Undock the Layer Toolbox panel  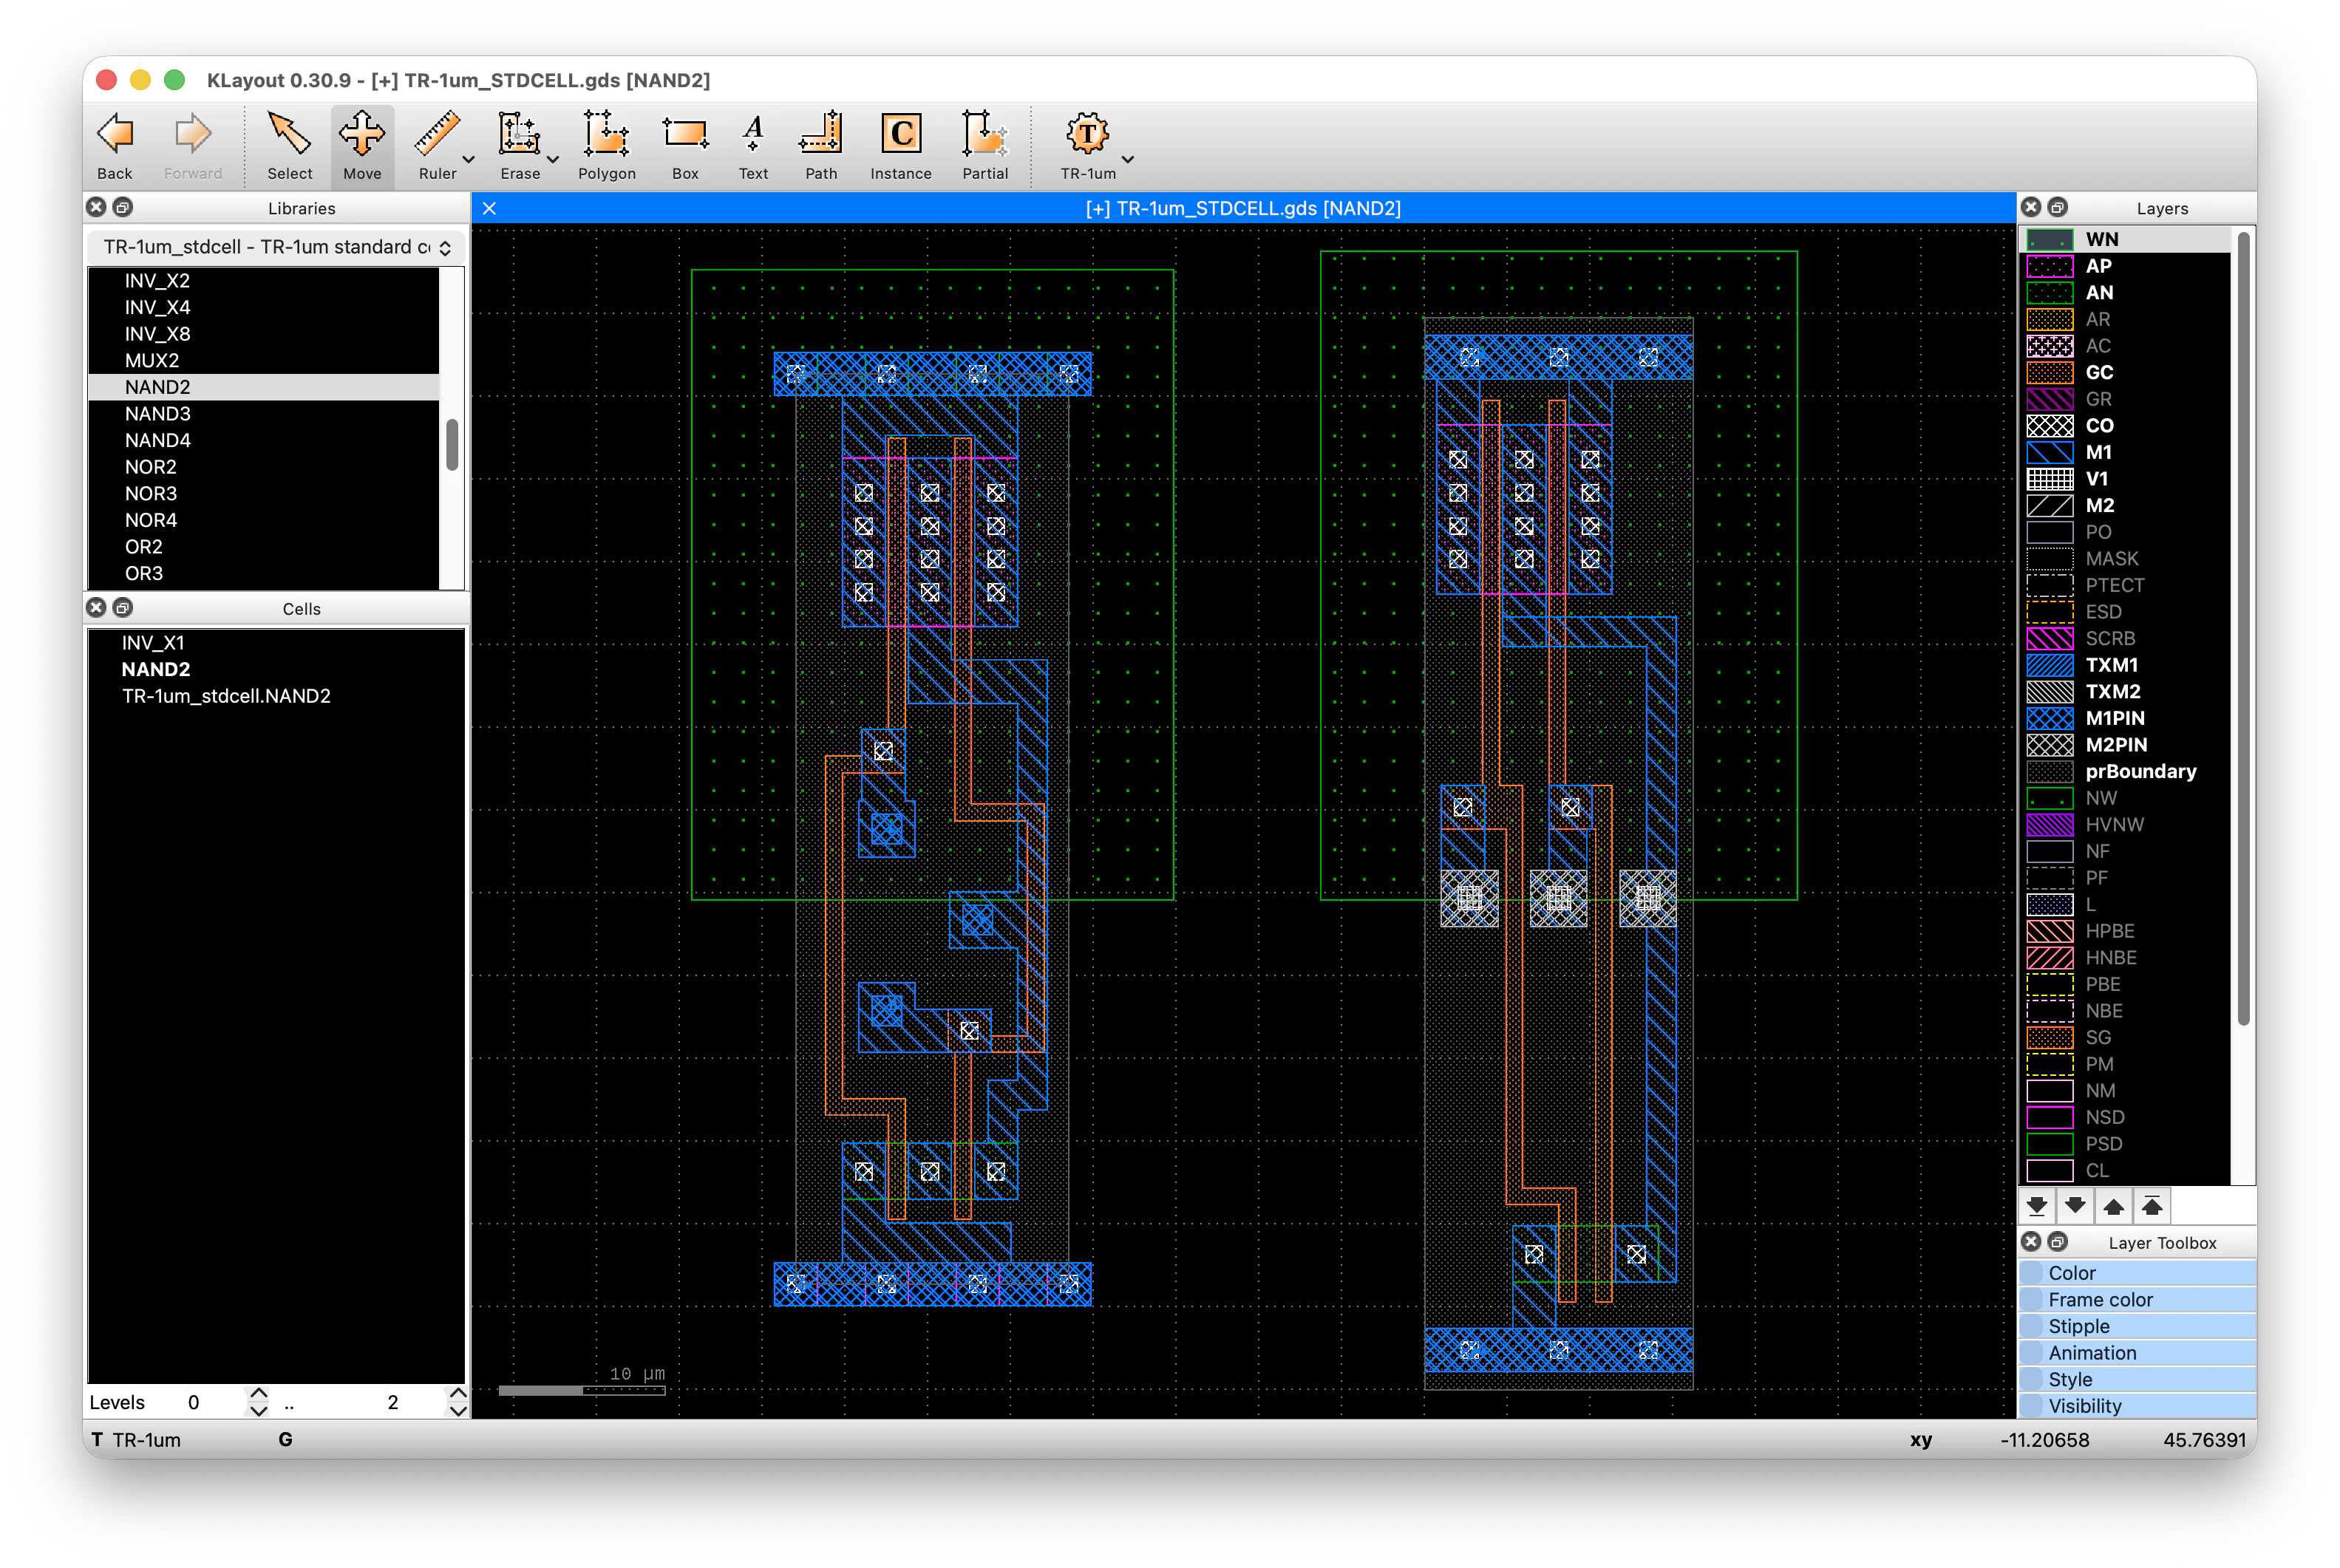2057,1242
